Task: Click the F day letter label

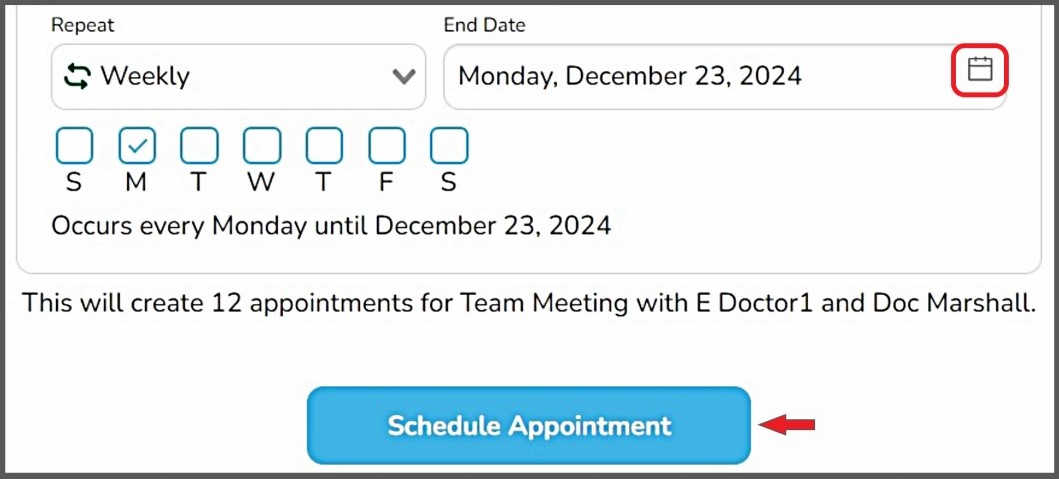Action: [387, 182]
